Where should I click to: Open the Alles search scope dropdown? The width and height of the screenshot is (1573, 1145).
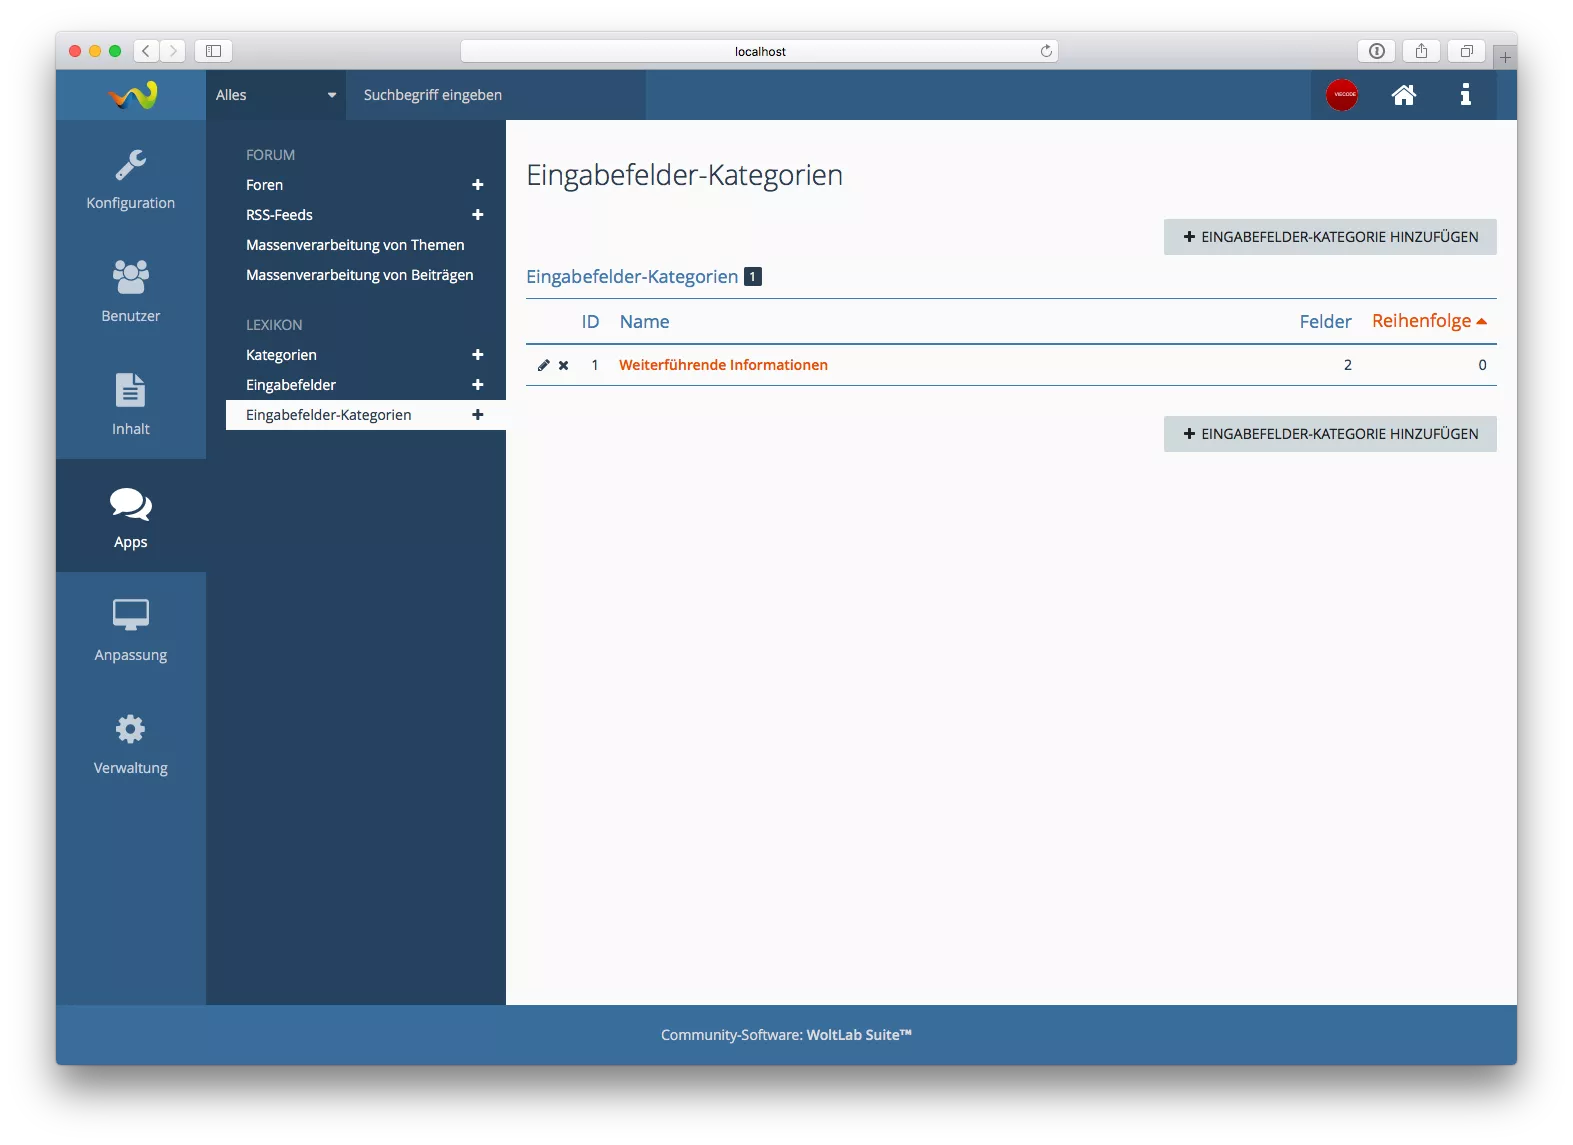(x=276, y=95)
